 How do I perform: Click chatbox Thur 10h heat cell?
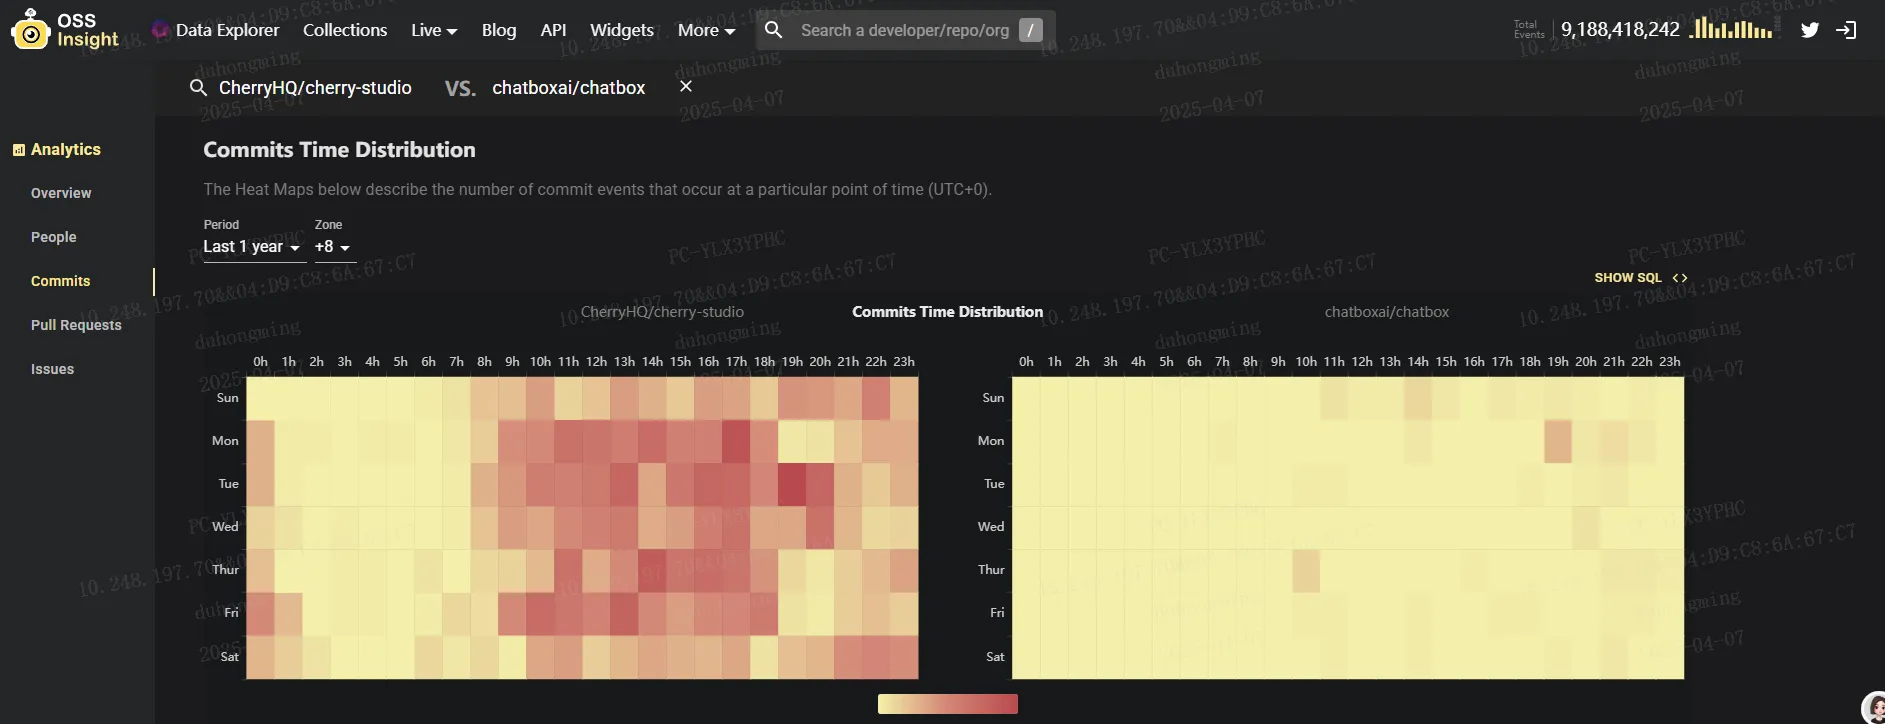(1306, 570)
